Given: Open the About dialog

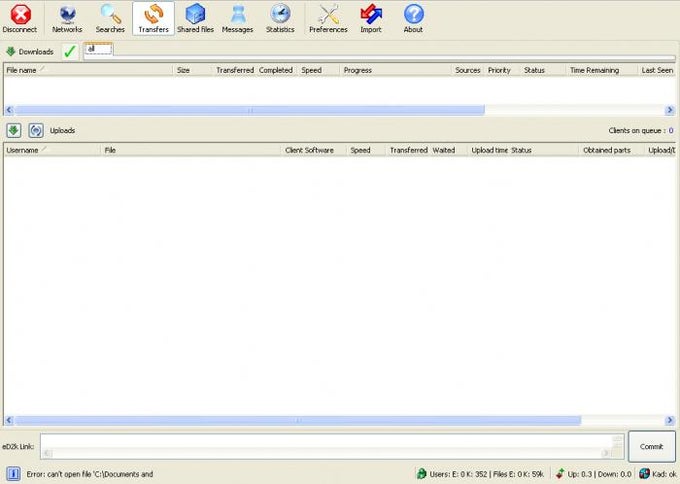Looking at the screenshot, I should pos(413,19).
